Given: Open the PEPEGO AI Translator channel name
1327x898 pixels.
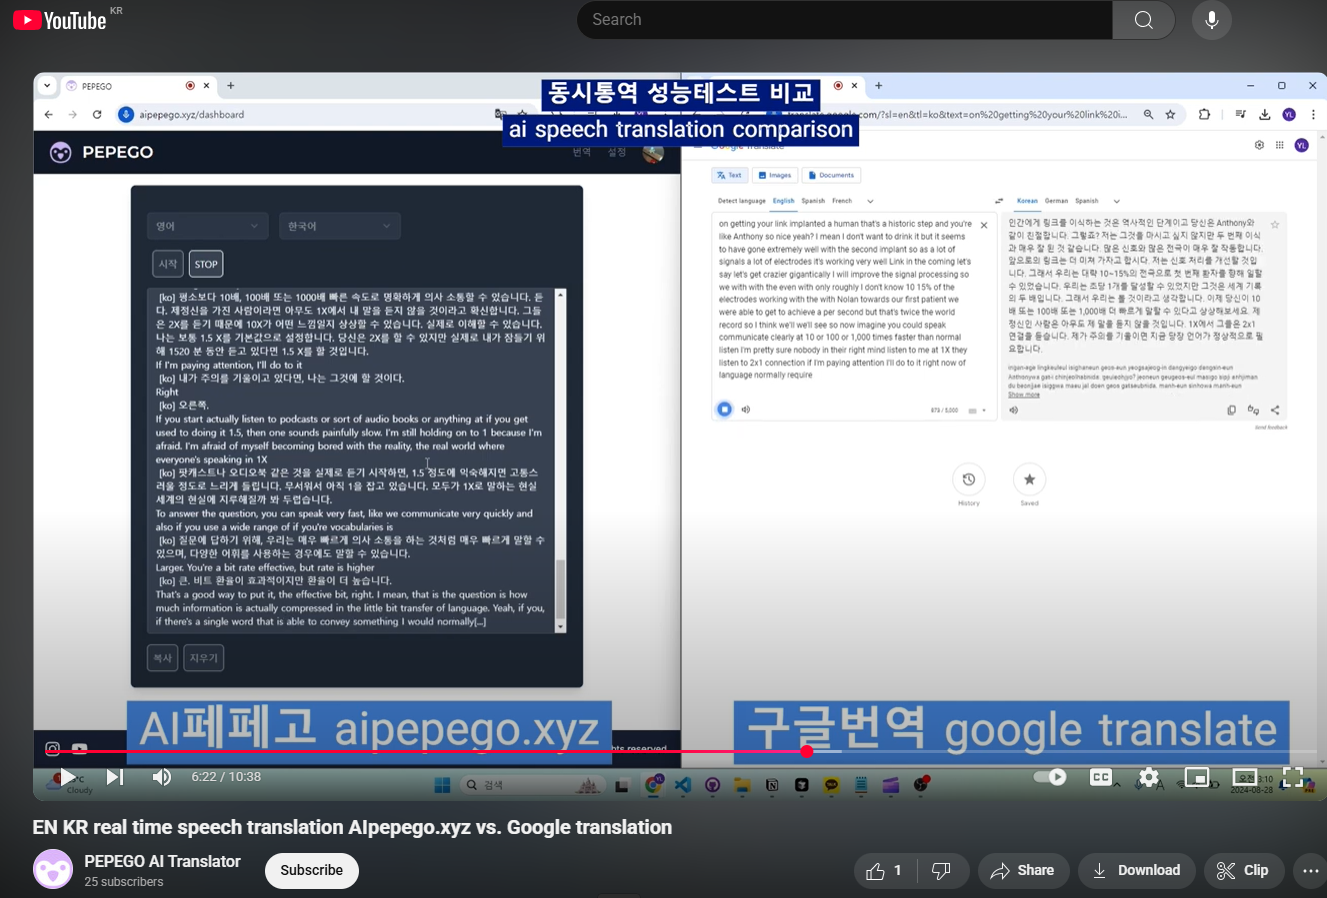Looking at the screenshot, I should click(x=162, y=861).
